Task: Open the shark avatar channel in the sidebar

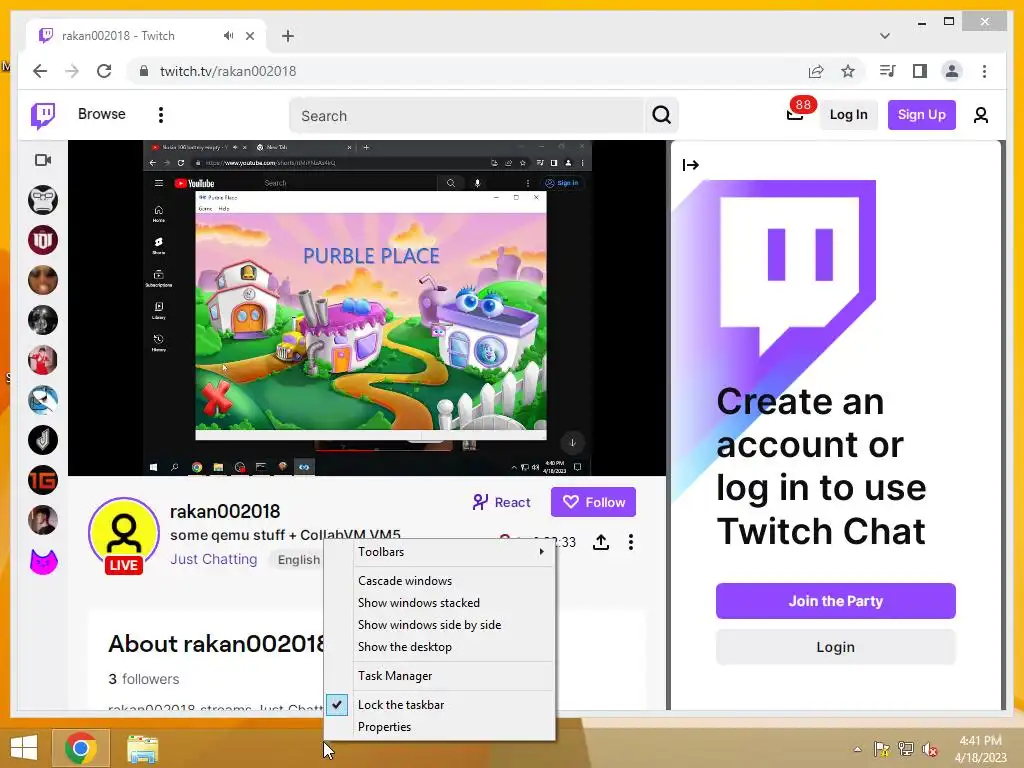Action: coord(43,400)
